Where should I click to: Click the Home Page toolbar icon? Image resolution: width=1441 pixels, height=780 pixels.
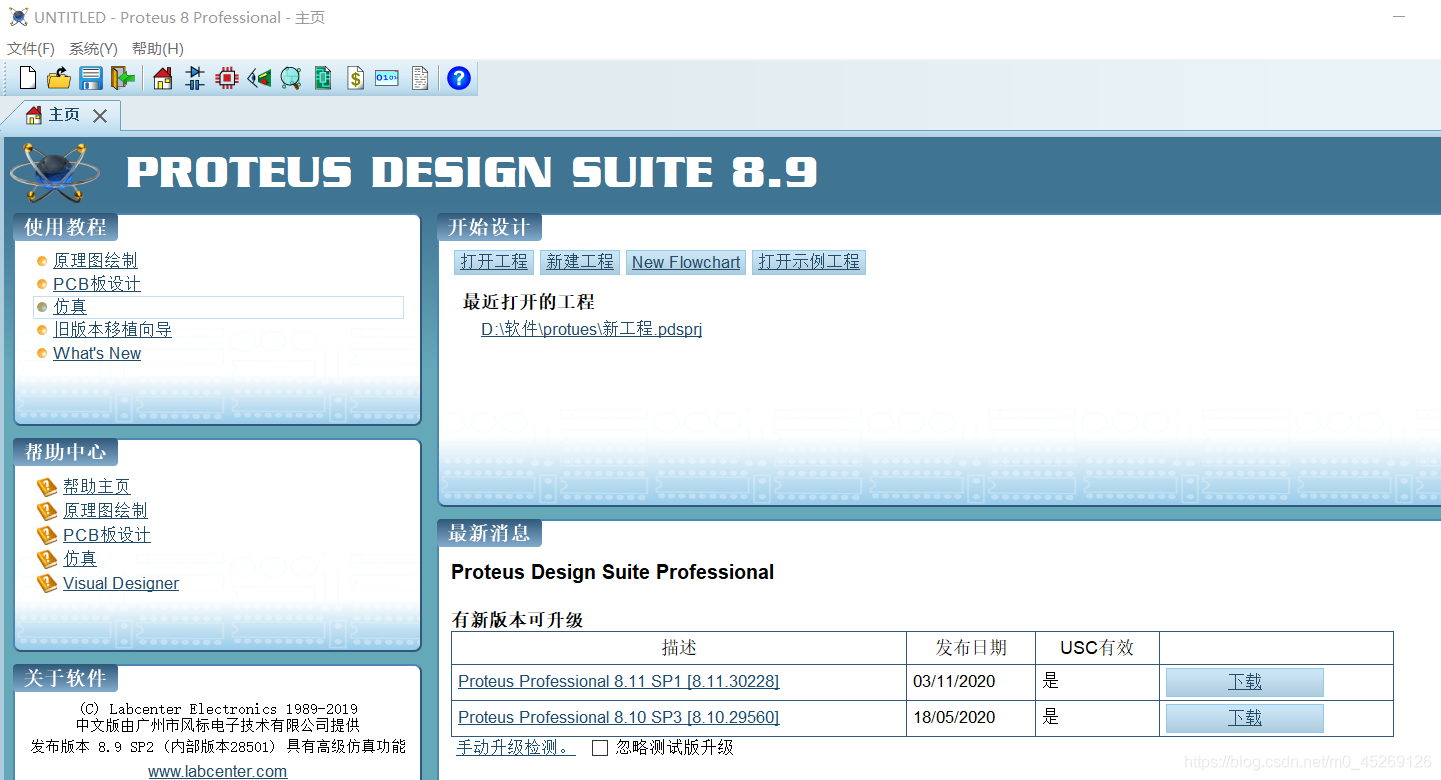tap(163, 77)
